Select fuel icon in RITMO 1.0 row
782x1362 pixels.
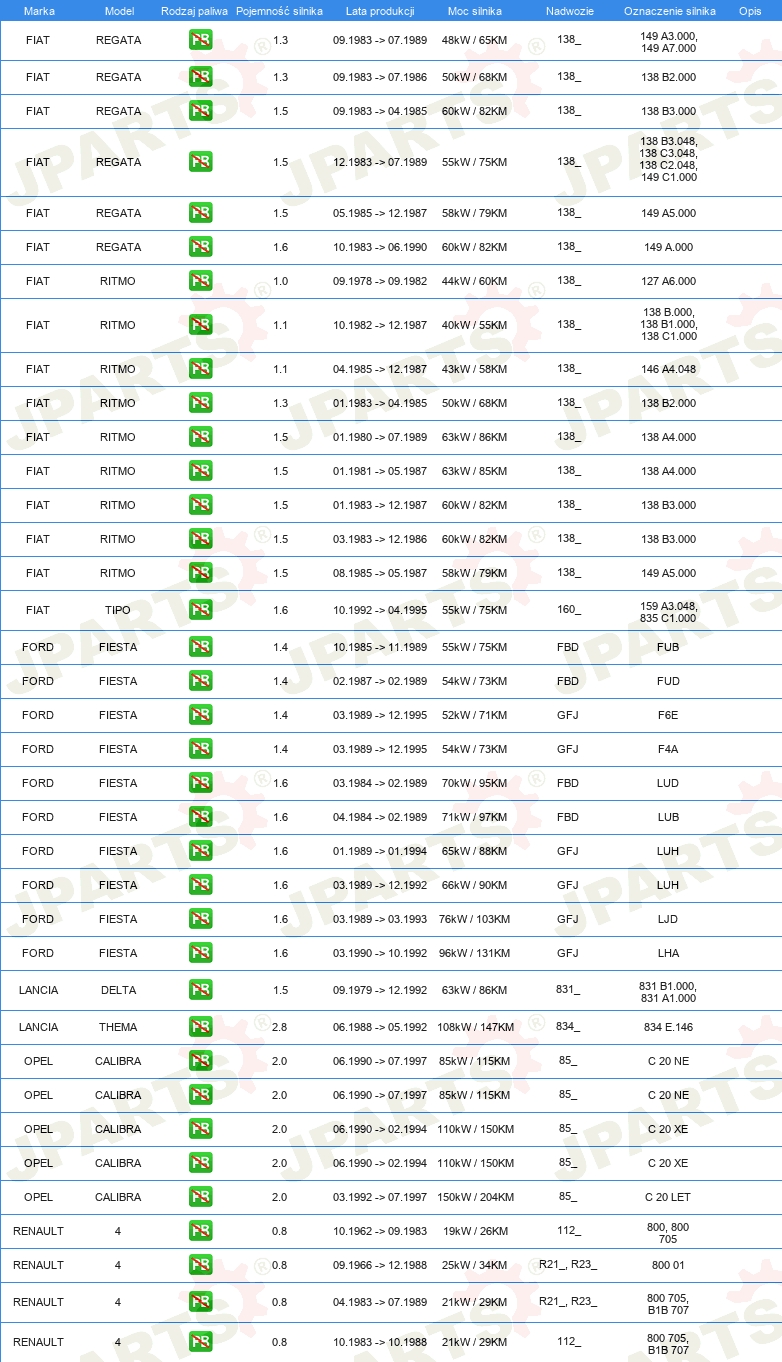point(200,281)
